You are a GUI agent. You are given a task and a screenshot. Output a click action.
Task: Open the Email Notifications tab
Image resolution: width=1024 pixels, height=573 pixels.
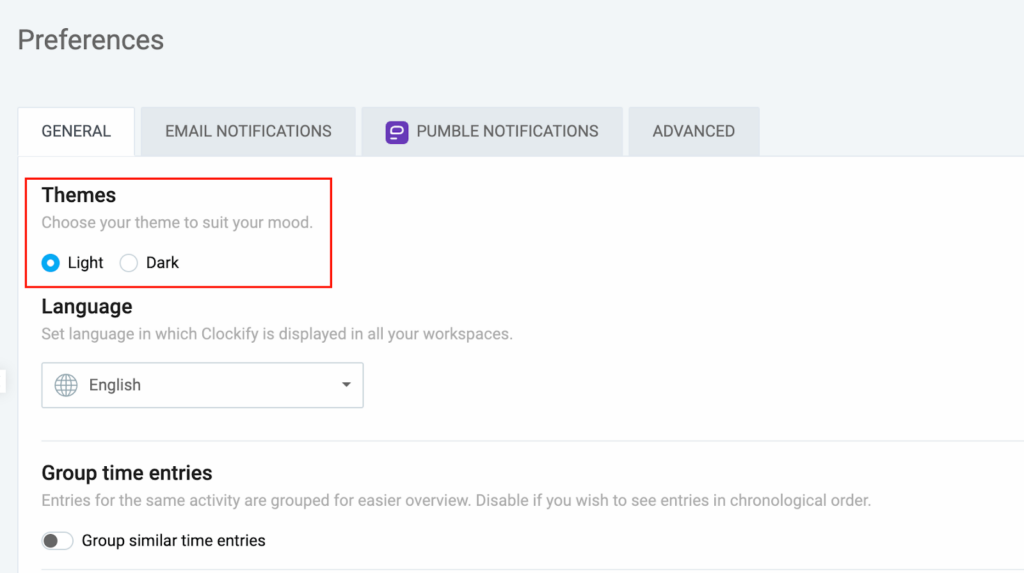[248, 131]
